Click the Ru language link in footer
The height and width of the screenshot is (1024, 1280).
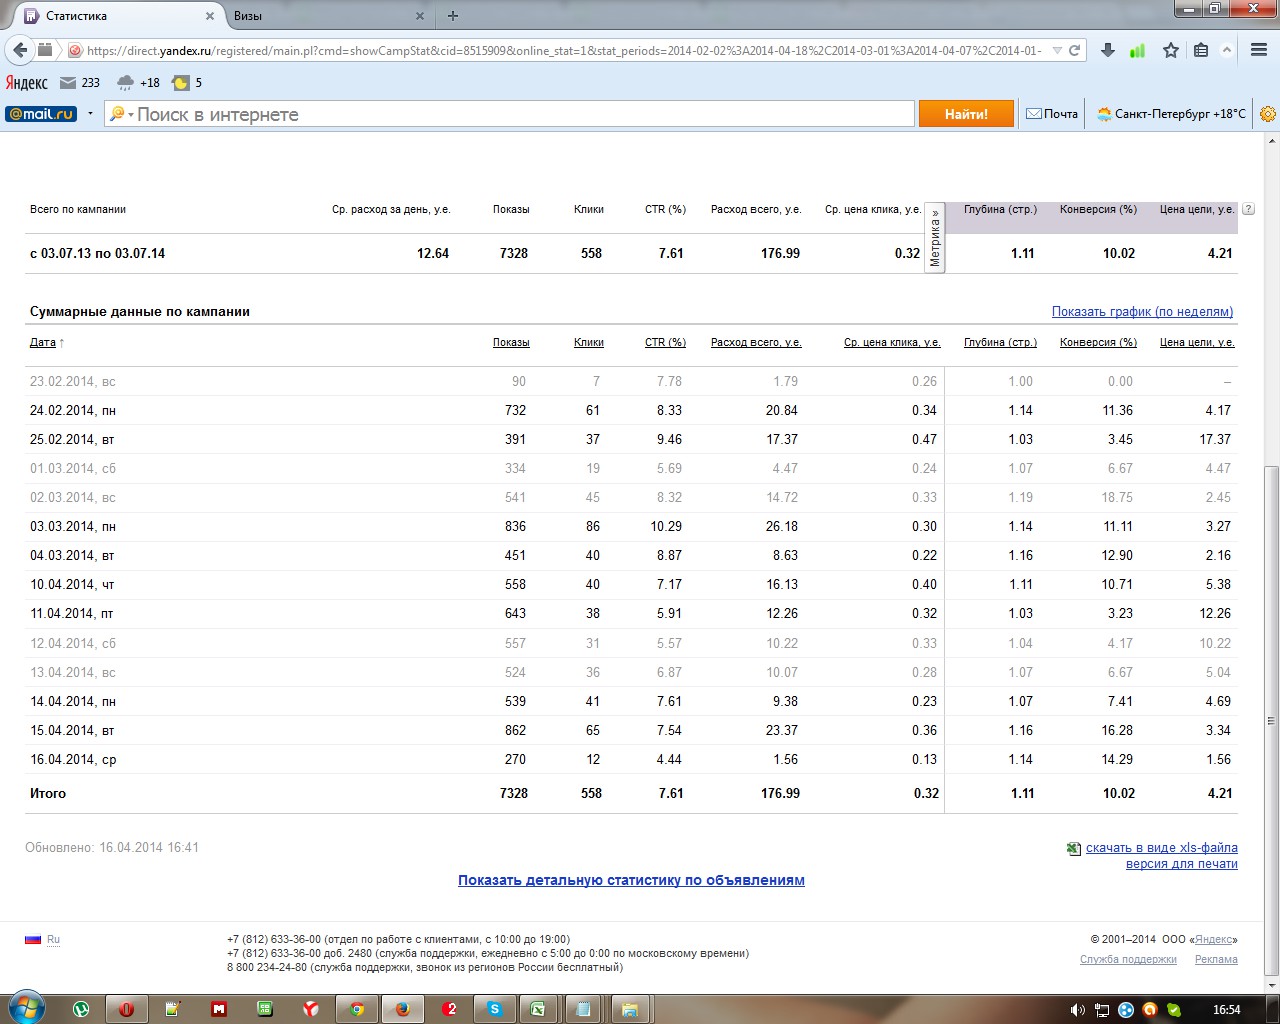pos(53,940)
